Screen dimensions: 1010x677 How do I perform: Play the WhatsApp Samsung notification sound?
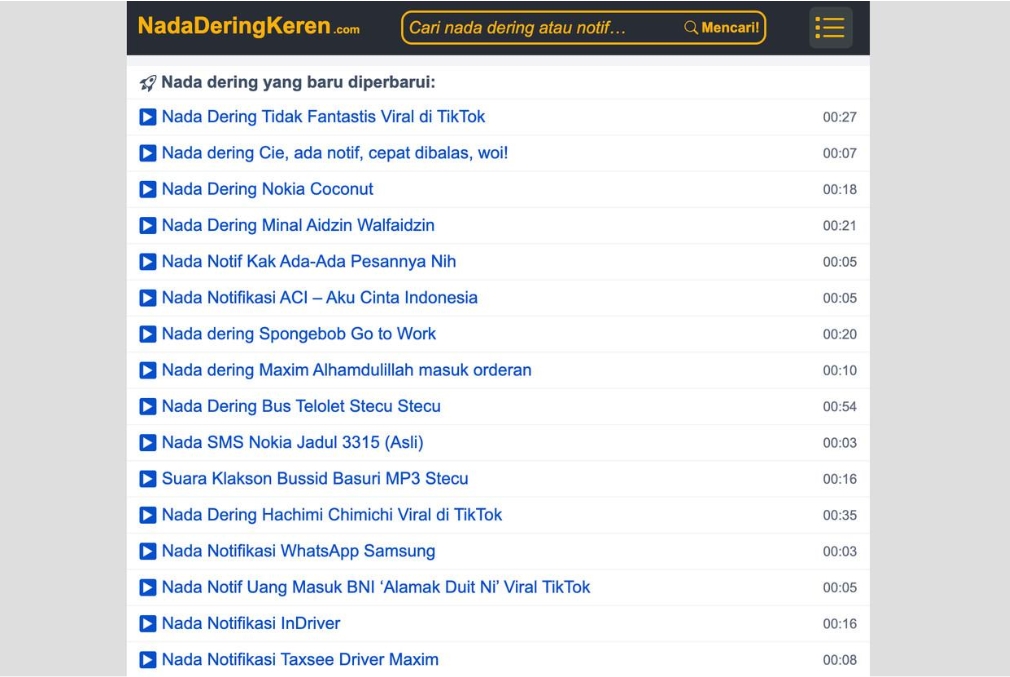click(x=148, y=551)
